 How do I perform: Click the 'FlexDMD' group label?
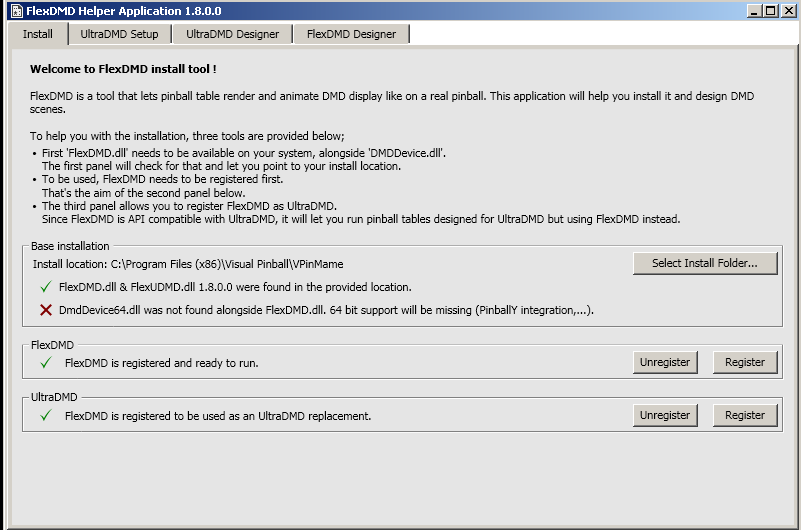52,345
